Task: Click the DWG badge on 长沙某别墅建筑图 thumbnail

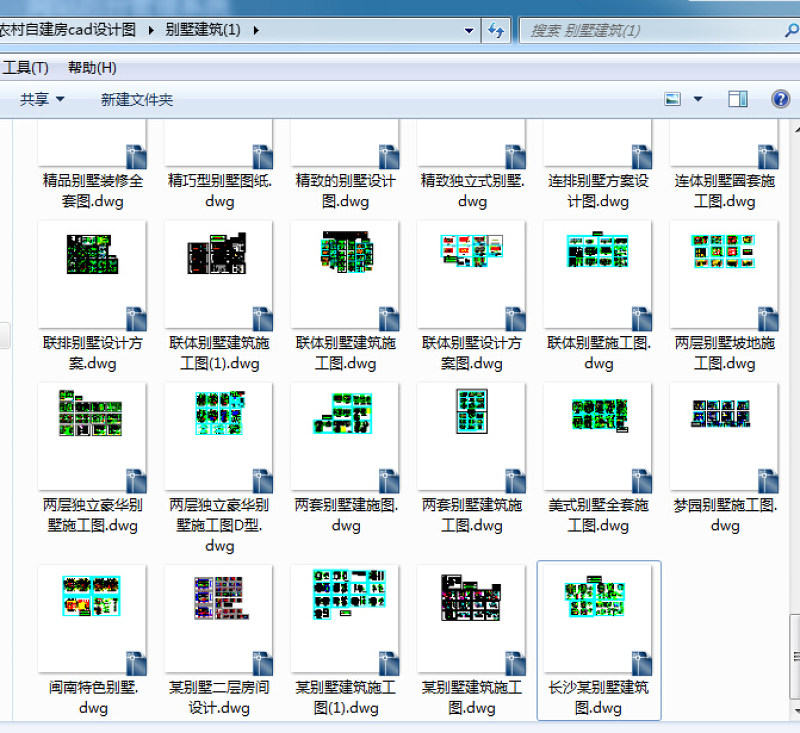Action: 642,663
